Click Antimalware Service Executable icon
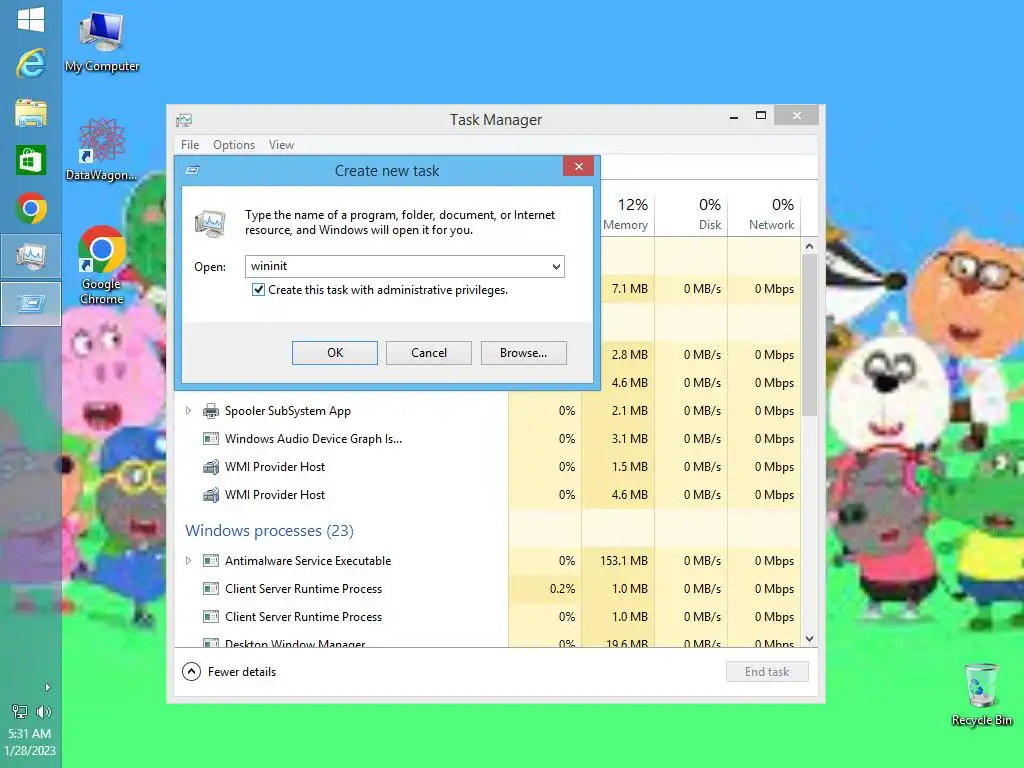1024x768 pixels. coord(210,561)
